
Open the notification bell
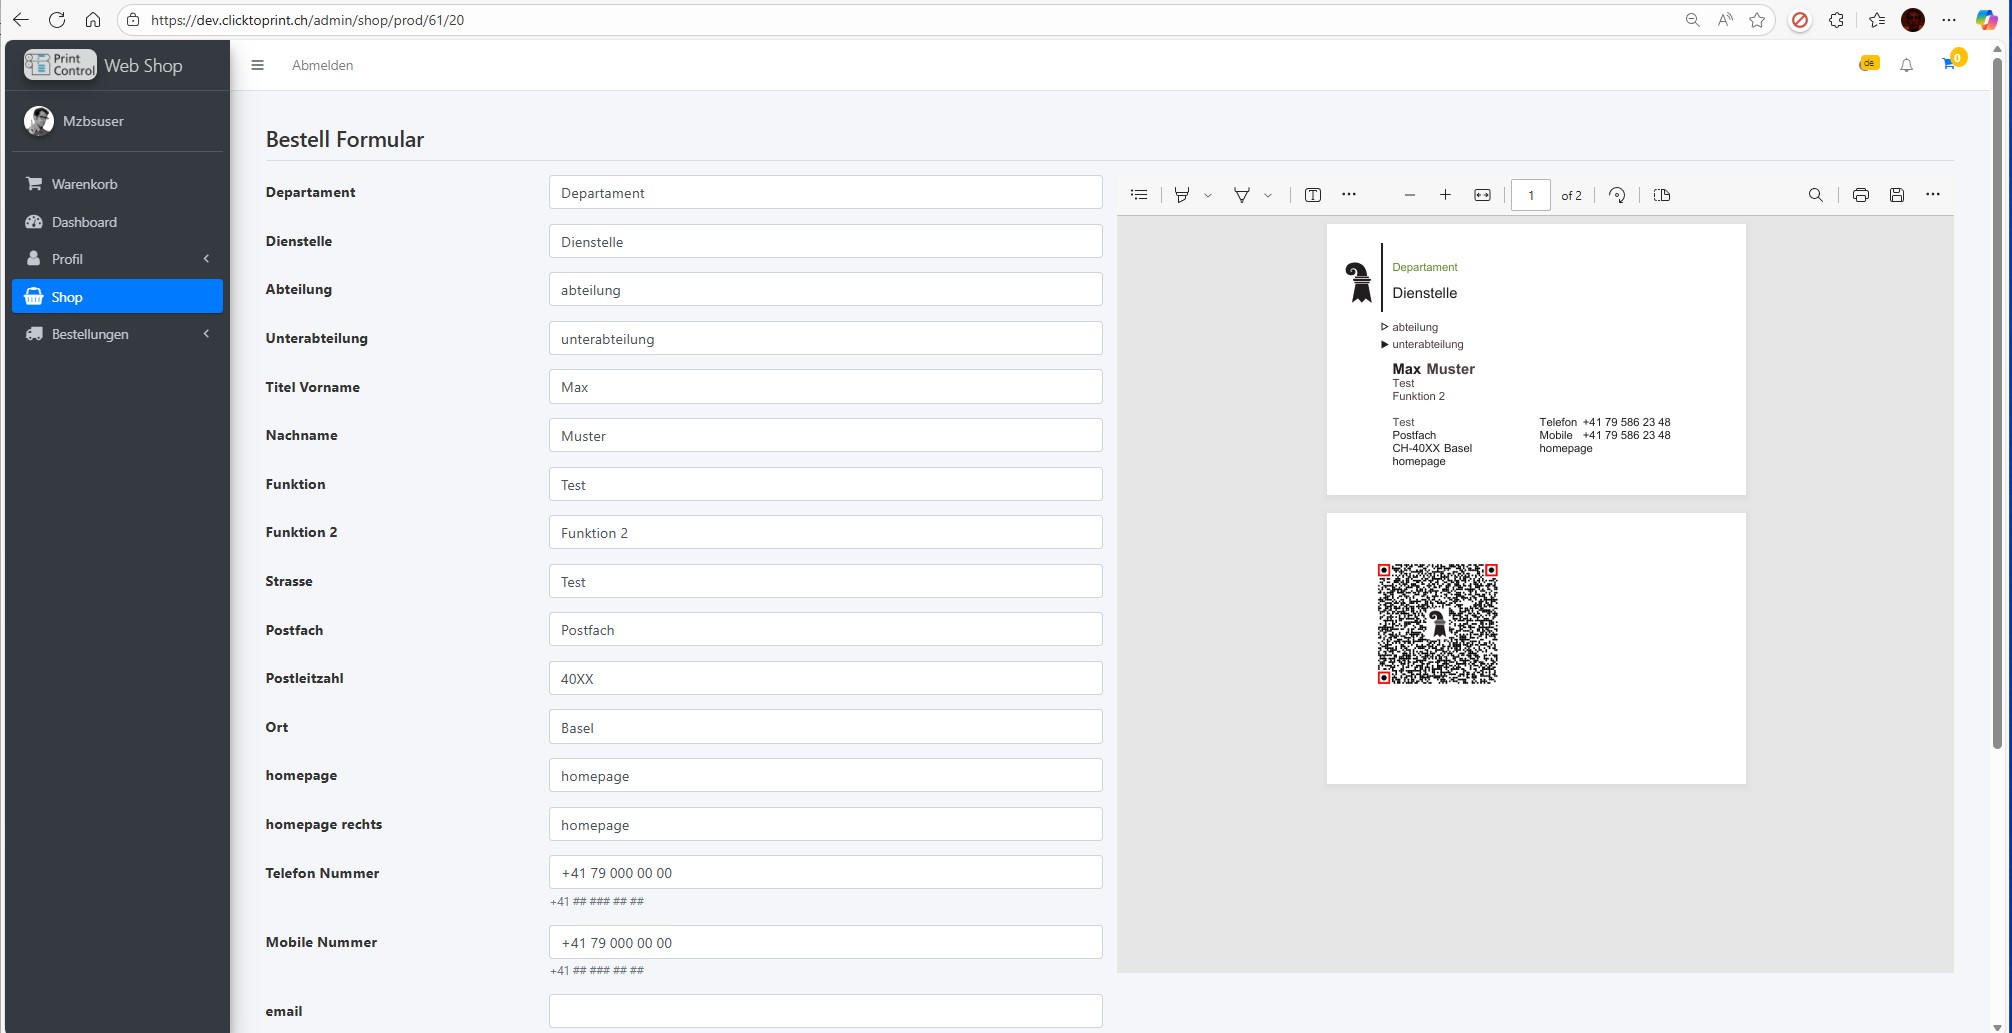tap(1906, 65)
